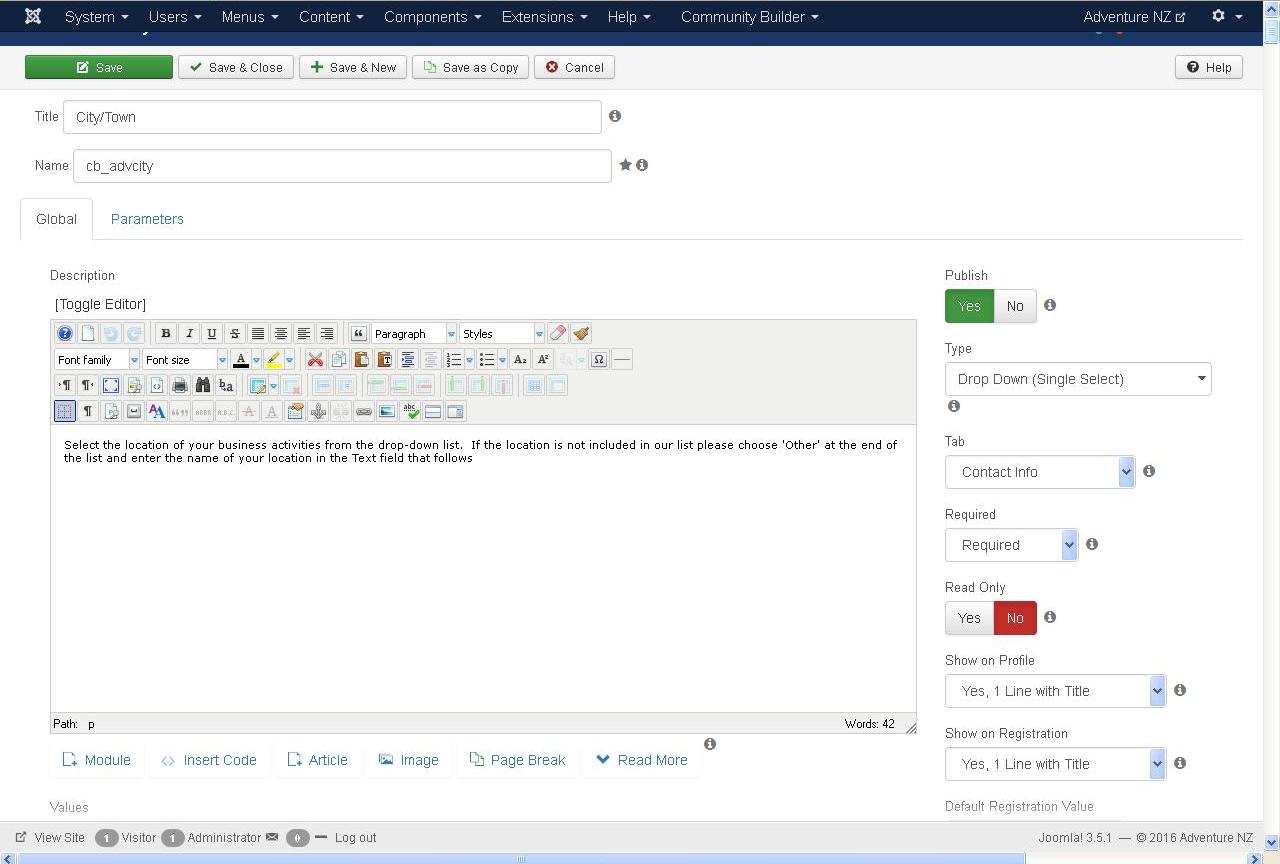Click the Name input field cb_advcity
Viewport: 1280px width, 864px height.
[x=342, y=166]
